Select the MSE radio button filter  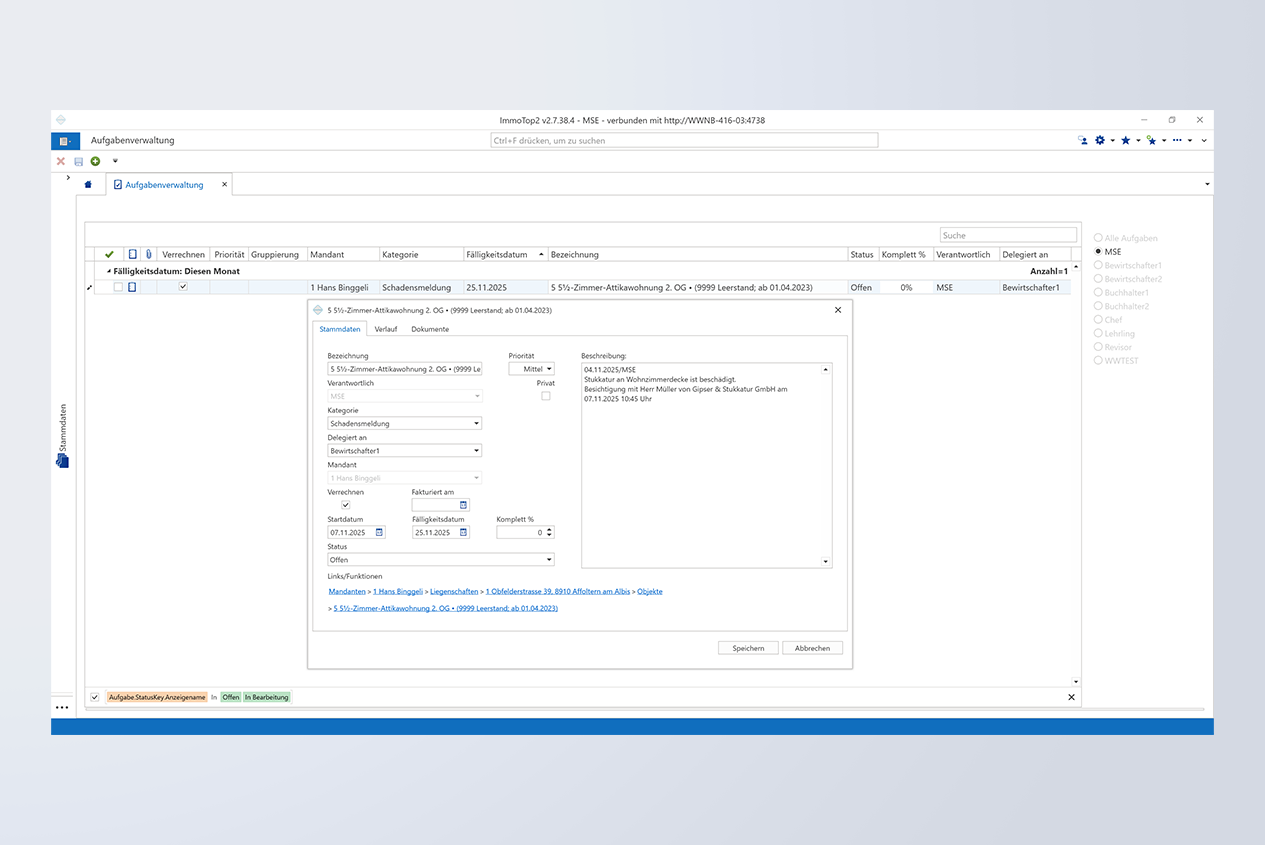[x=1098, y=252]
